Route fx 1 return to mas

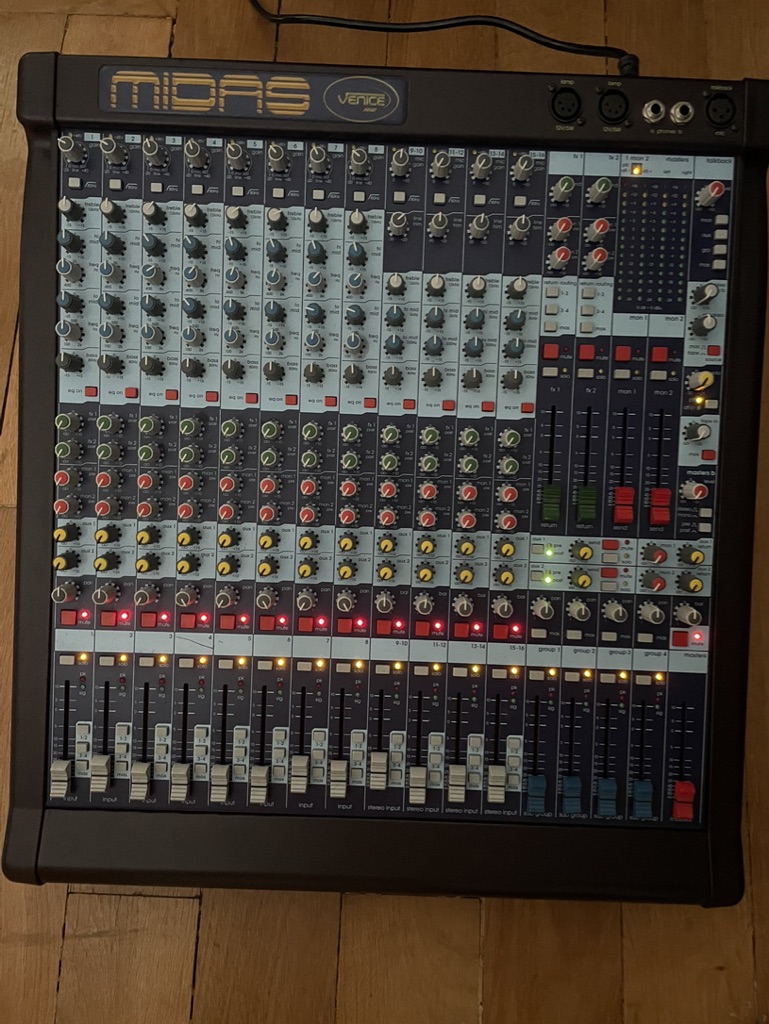pos(551,327)
